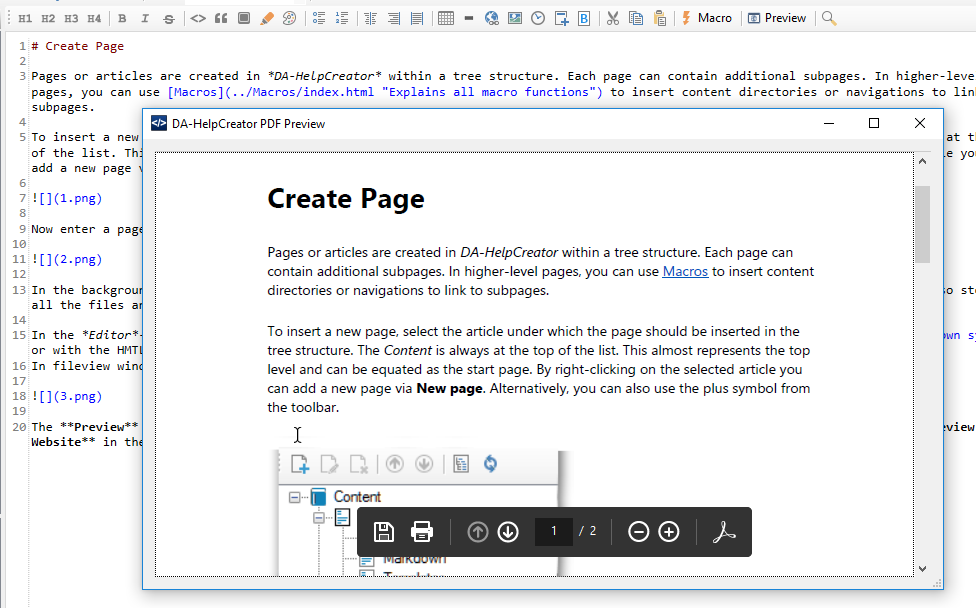Image resolution: width=976 pixels, height=608 pixels.
Task: Zoom in the PDF preview
Action: tap(669, 531)
